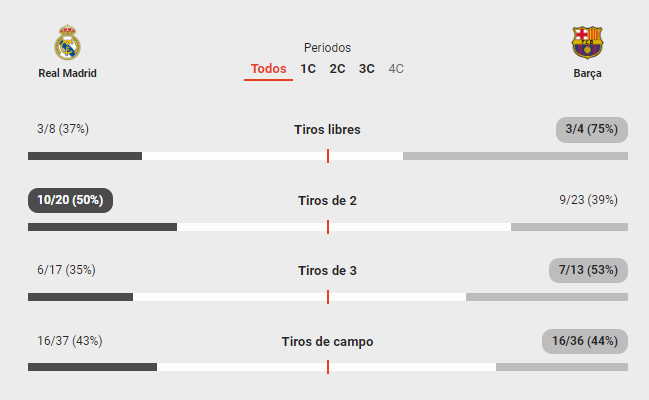Click the Real Madrid team name

67,73
